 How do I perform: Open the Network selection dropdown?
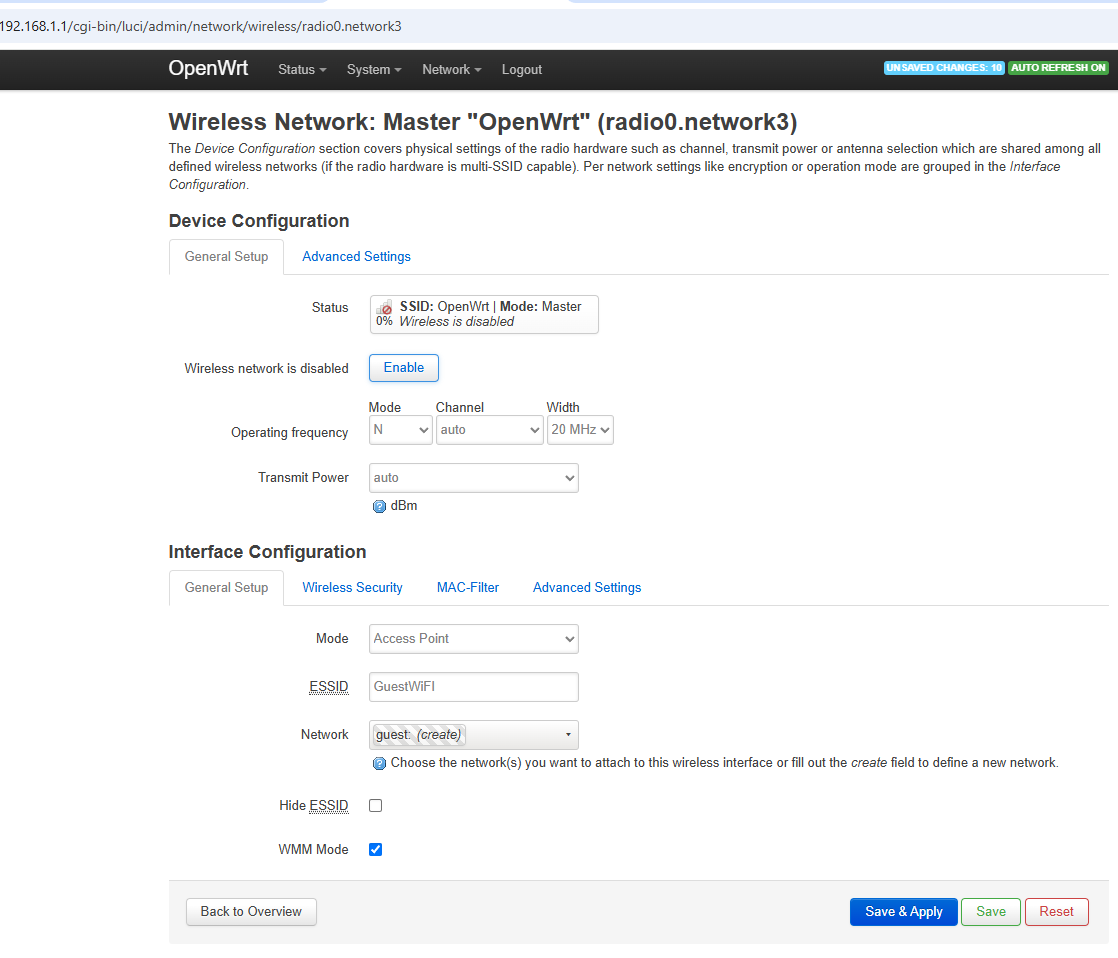point(473,735)
